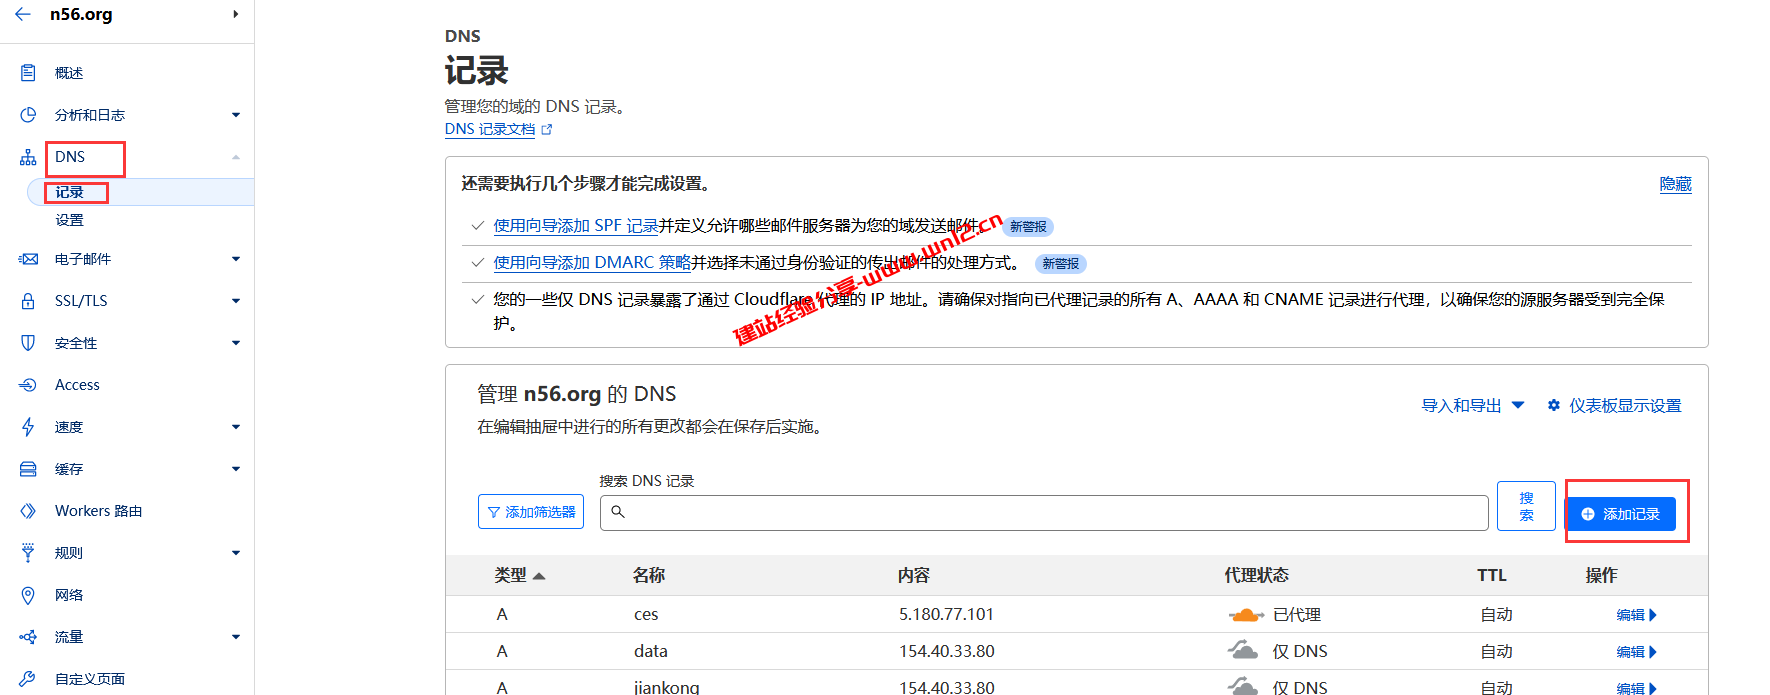Expand the 规则 section arrow

(236, 553)
